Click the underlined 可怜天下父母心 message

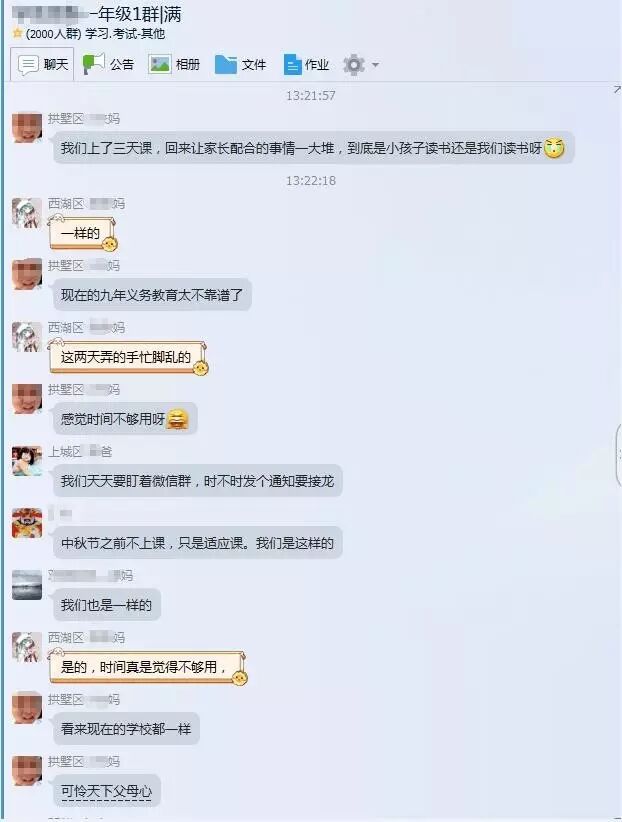click(x=106, y=791)
